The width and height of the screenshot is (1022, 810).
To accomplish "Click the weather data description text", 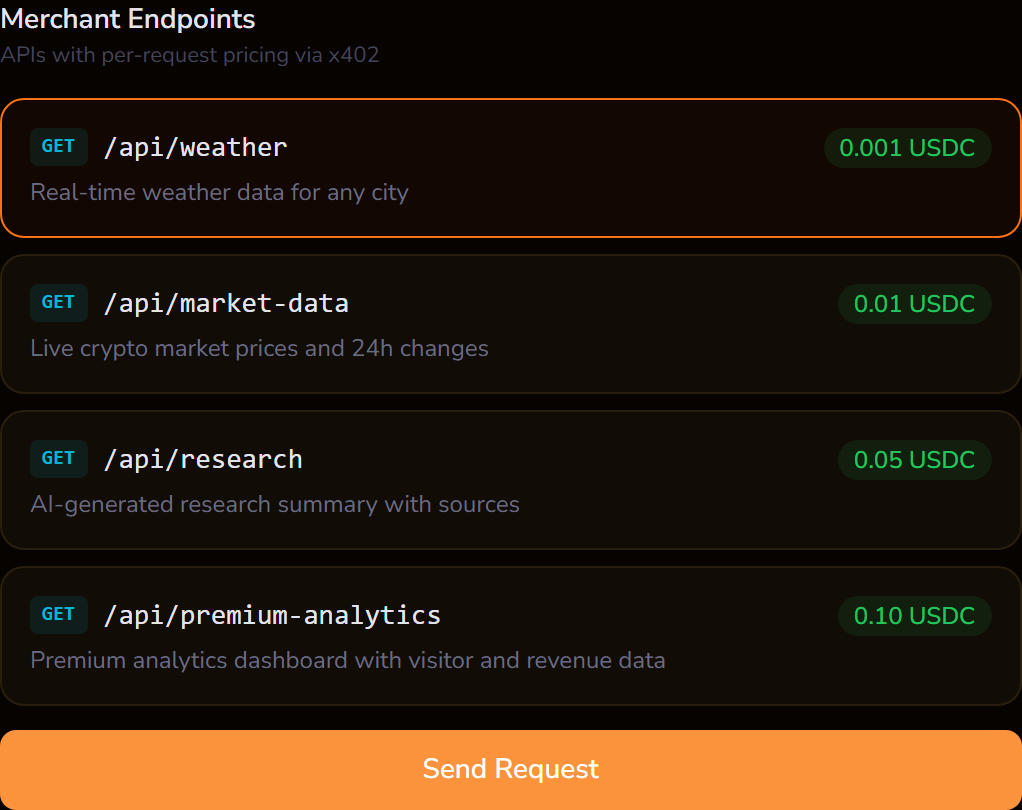I will (219, 192).
